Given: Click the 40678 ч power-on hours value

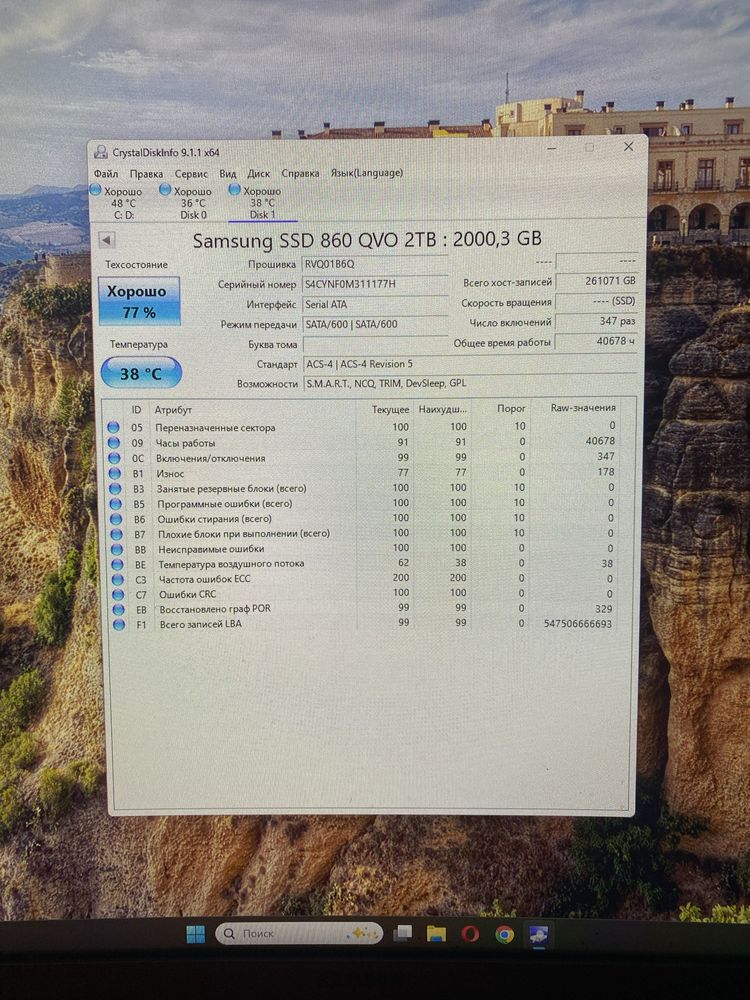Looking at the screenshot, I should pyautogui.click(x=597, y=341).
